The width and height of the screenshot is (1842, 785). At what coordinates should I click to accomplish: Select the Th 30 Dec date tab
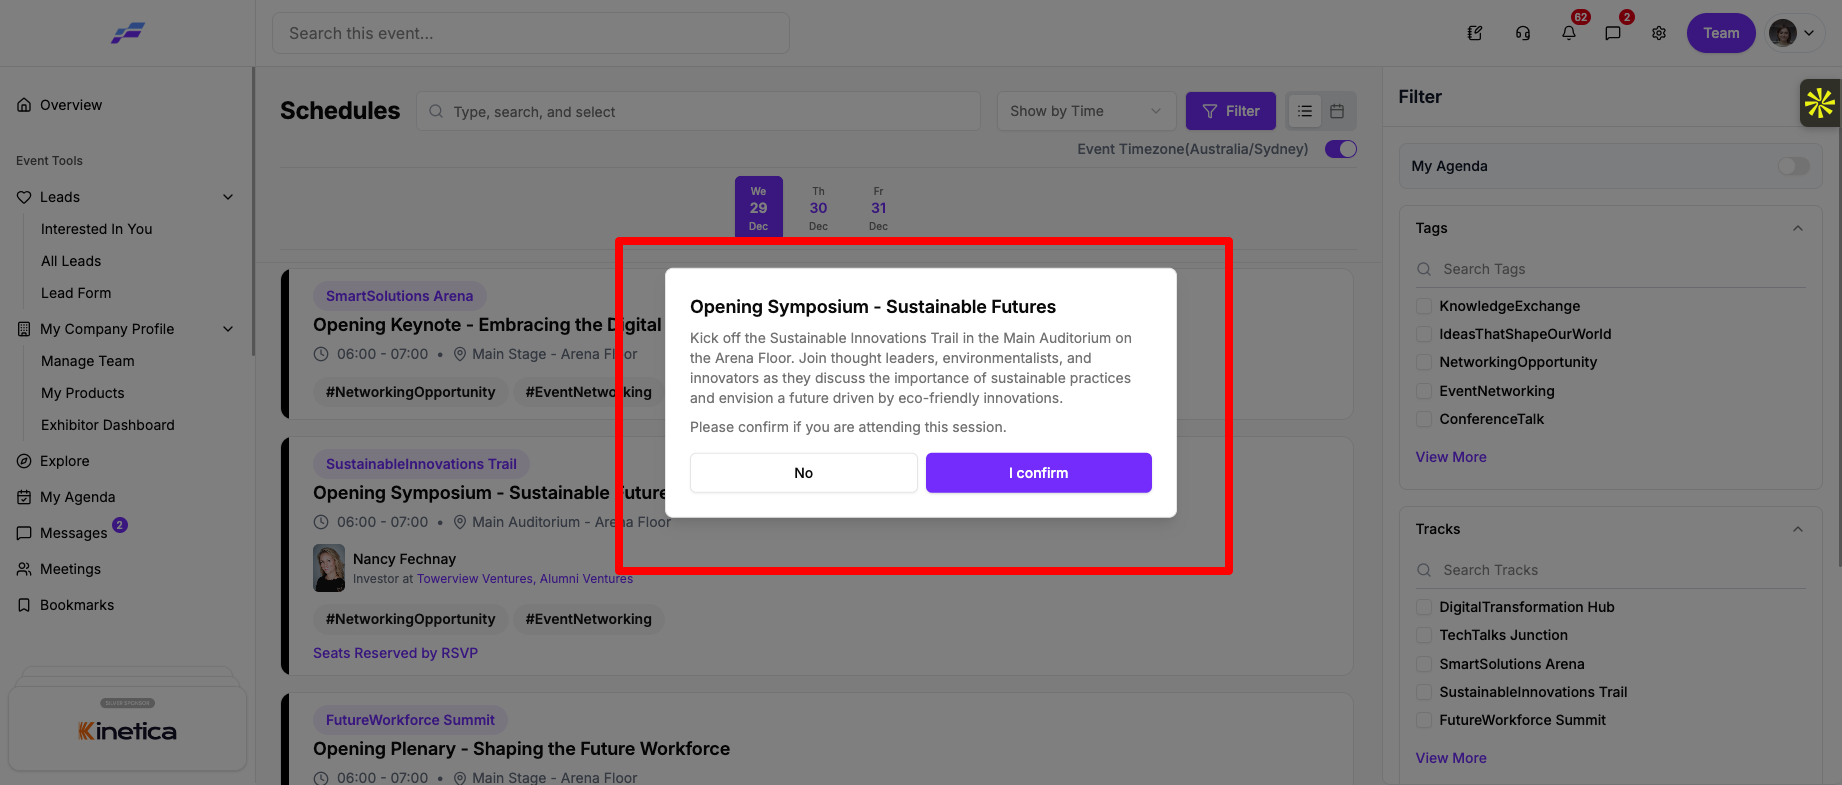(818, 208)
